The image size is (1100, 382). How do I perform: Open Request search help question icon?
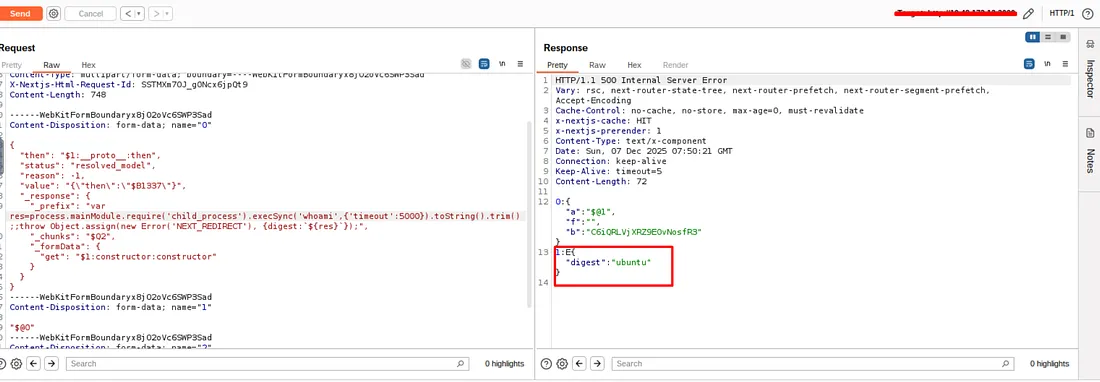point(3,364)
